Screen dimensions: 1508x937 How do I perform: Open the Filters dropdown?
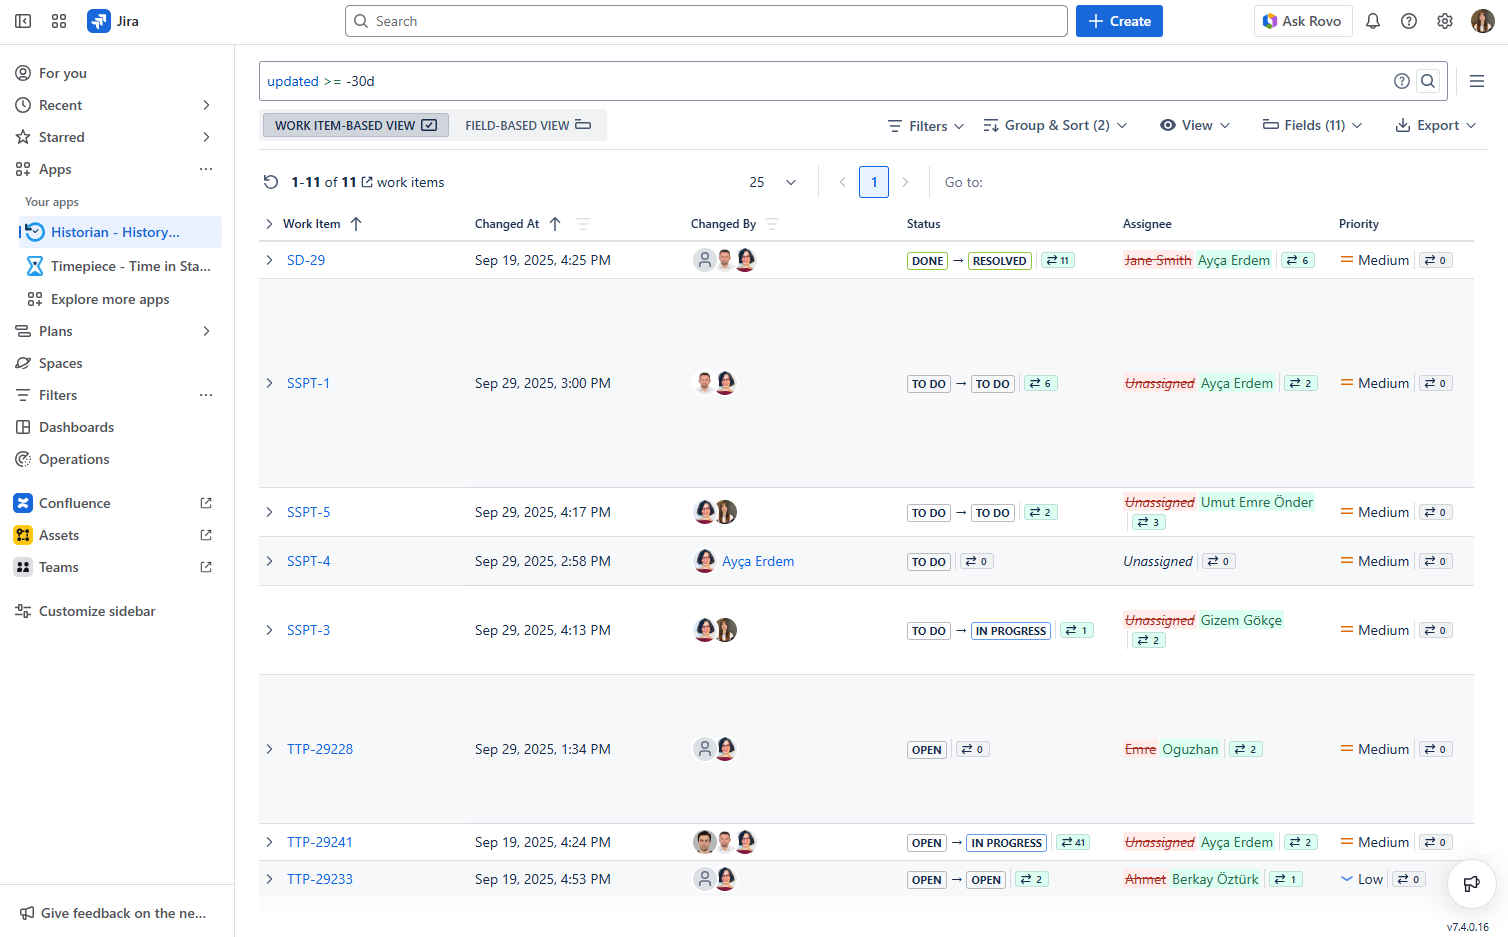[x=926, y=125]
